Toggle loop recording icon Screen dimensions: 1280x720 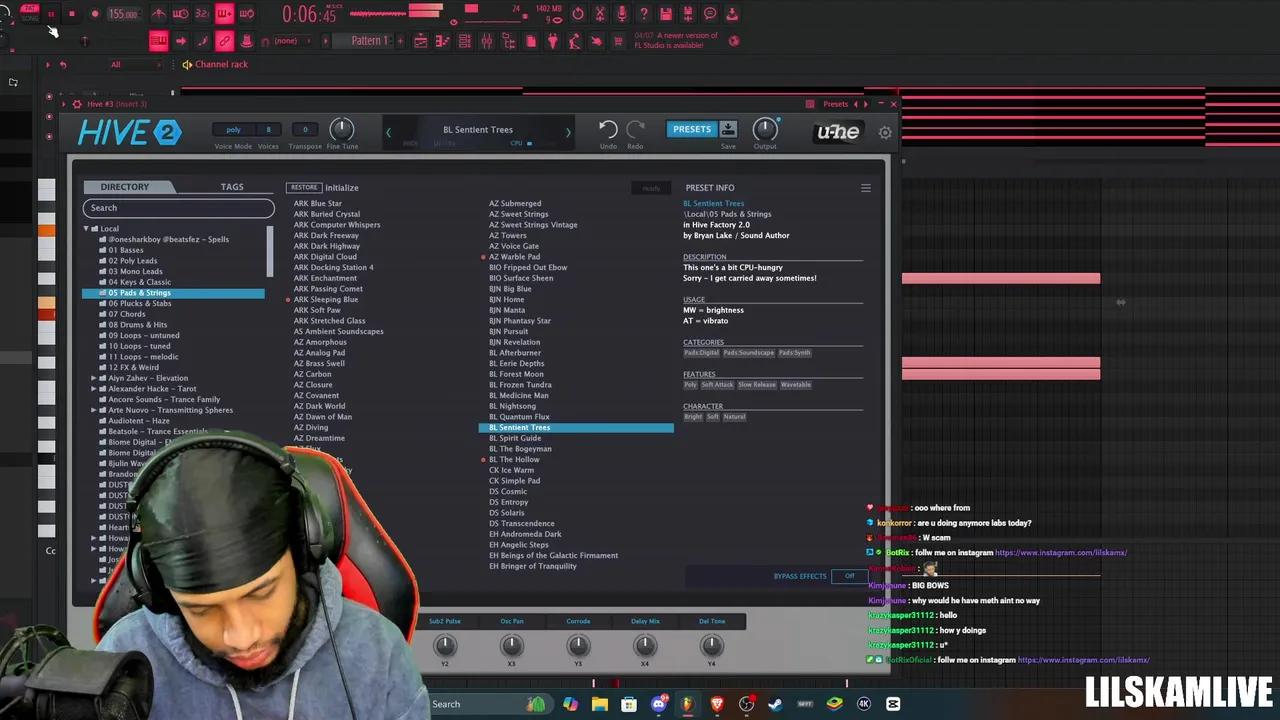246,14
